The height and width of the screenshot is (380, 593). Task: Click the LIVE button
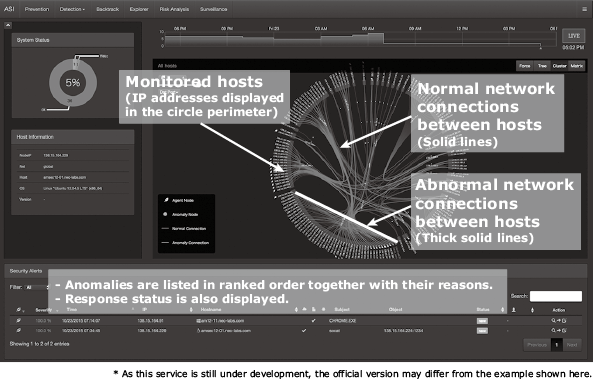click(x=573, y=36)
